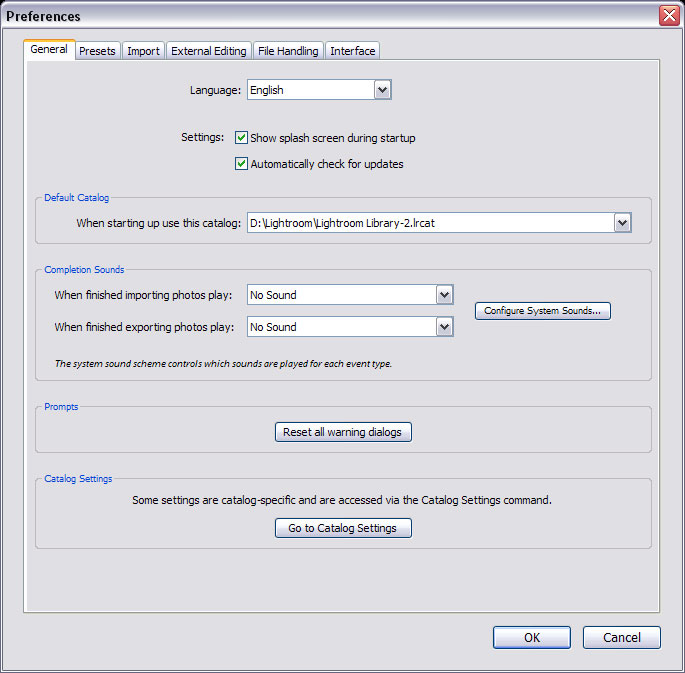Click "When finished importing photos play" label
This screenshot has height=673, width=685.
click(x=143, y=295)
